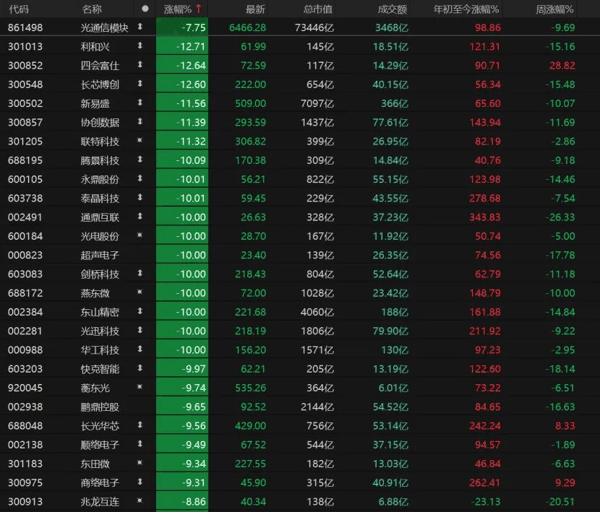Click the marker icon beside 腾景科技

tap(140, 160)
